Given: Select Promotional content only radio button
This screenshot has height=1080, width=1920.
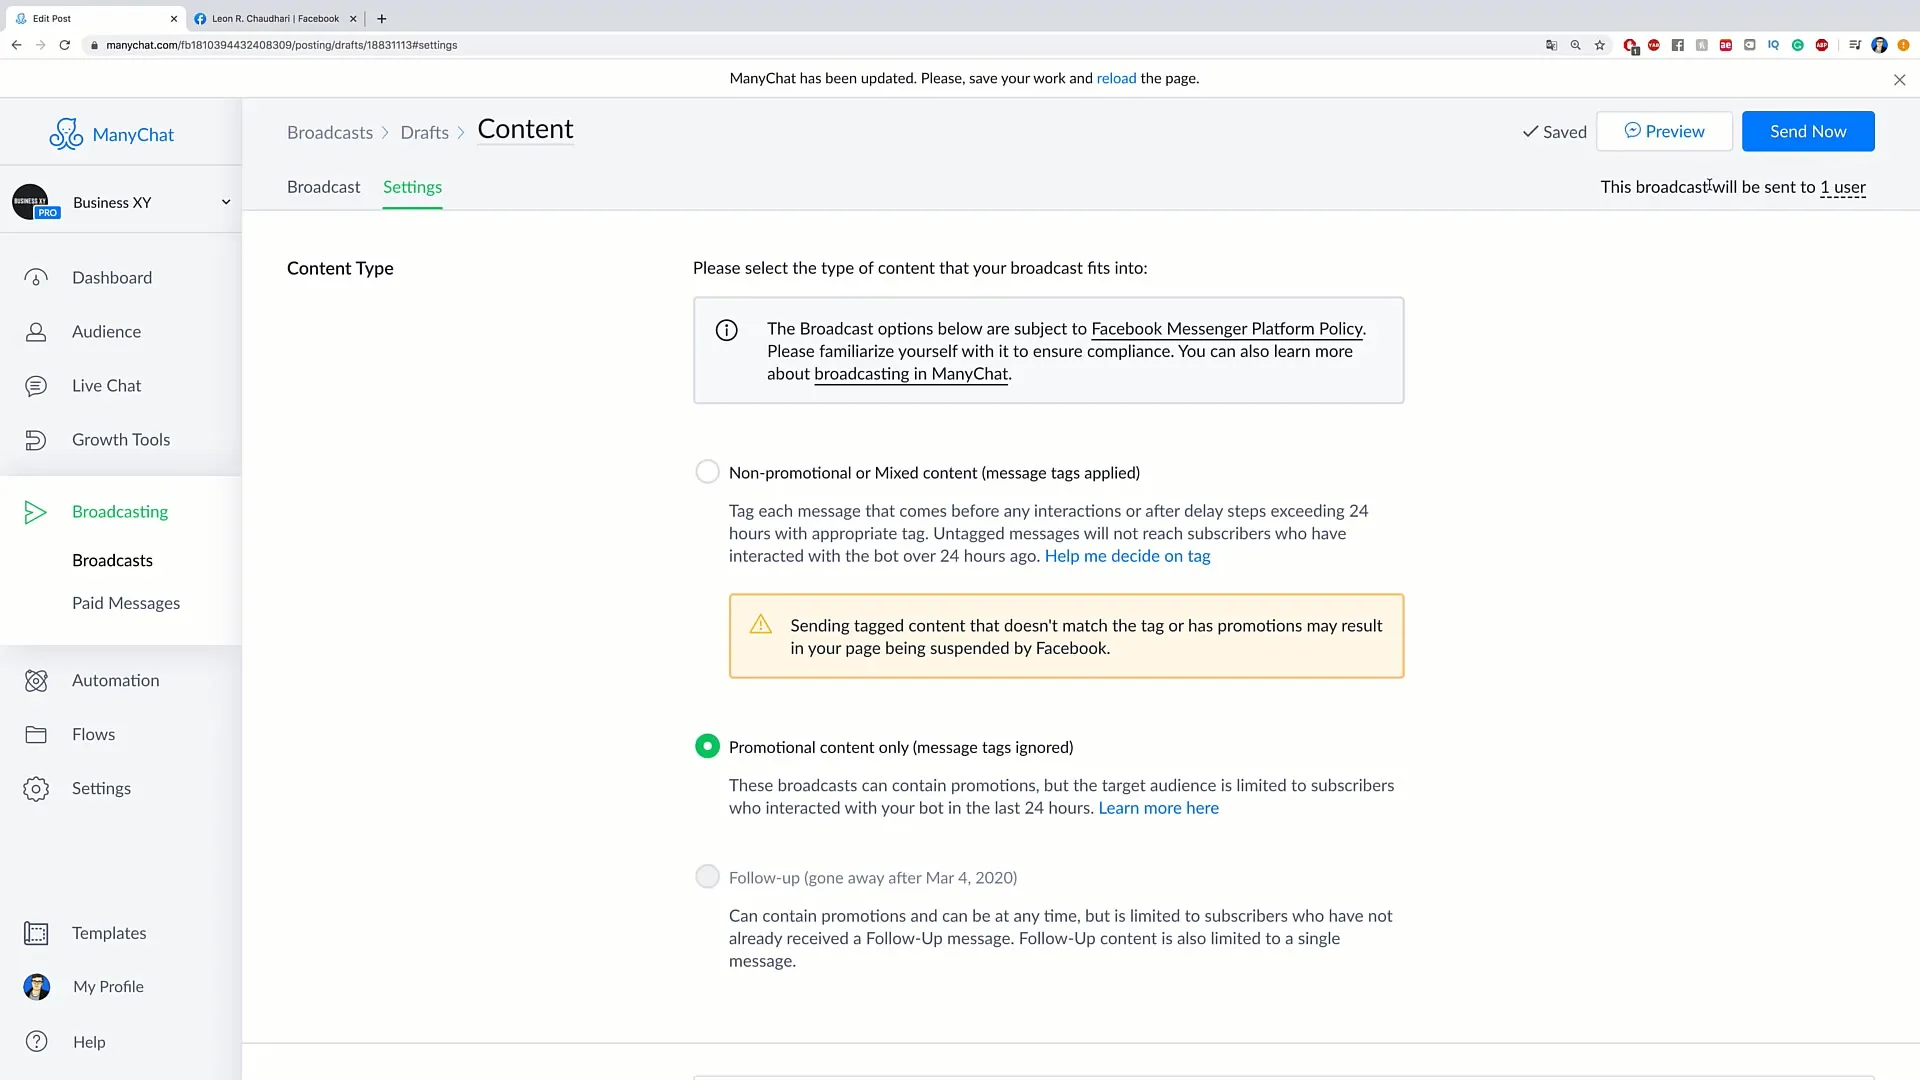Looking at the screenshot, I should 707,746.
